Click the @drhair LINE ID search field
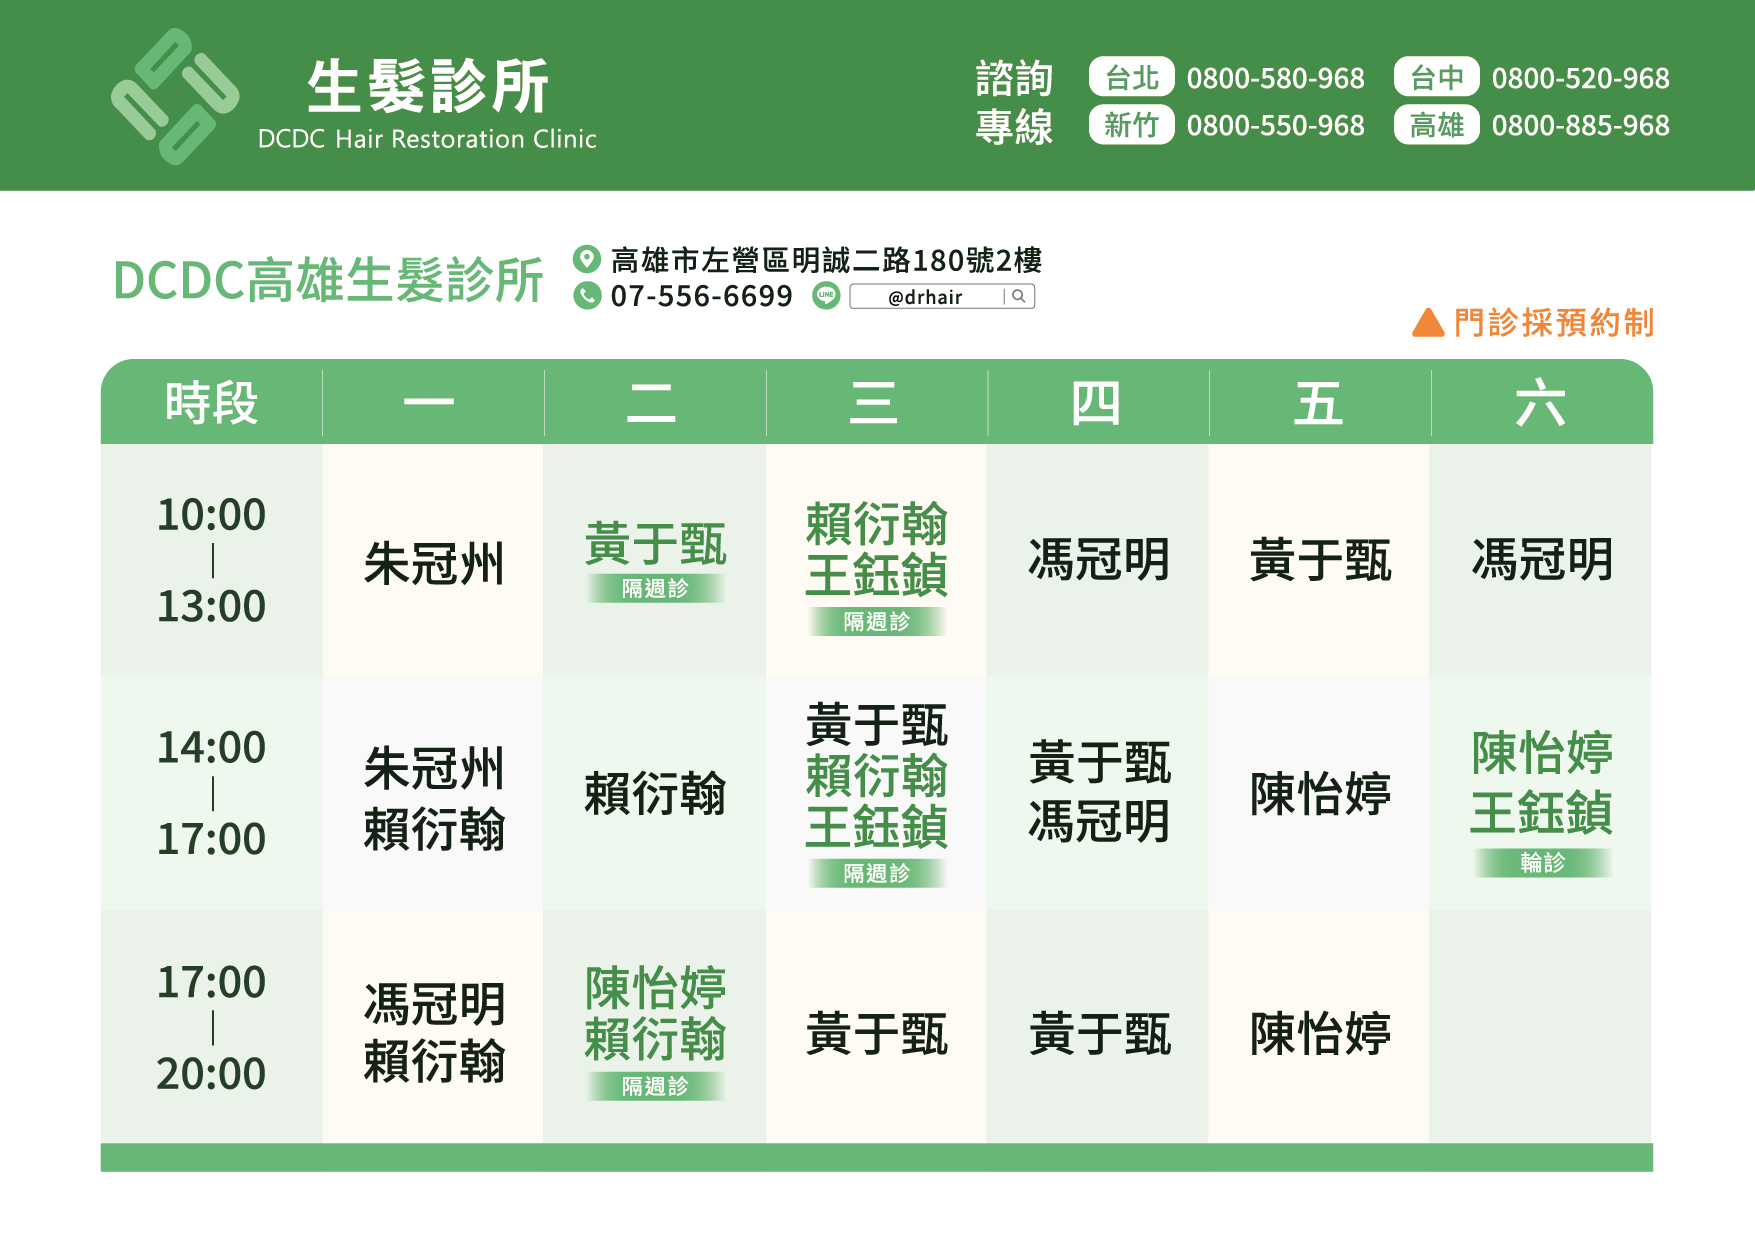Image resolution: width=1755 pixels, height=1241 pixels. click(925, 297)
